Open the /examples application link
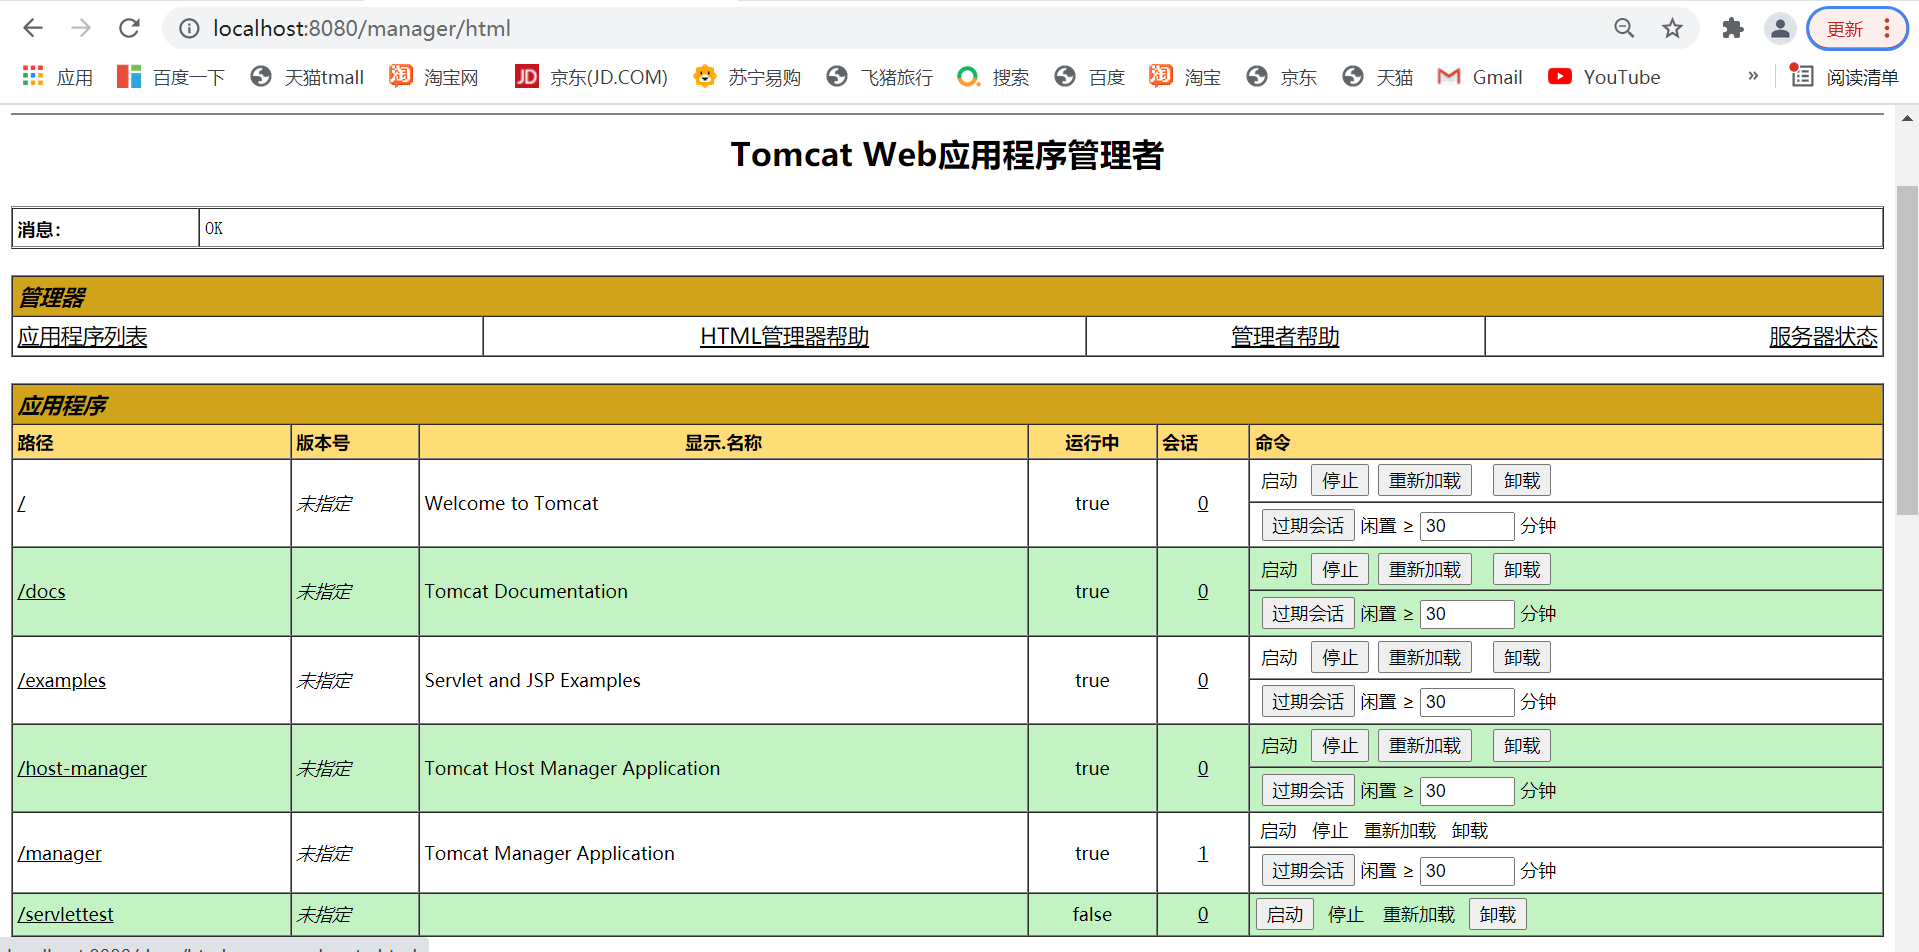The image size is (1919, 952). [61, 681]
